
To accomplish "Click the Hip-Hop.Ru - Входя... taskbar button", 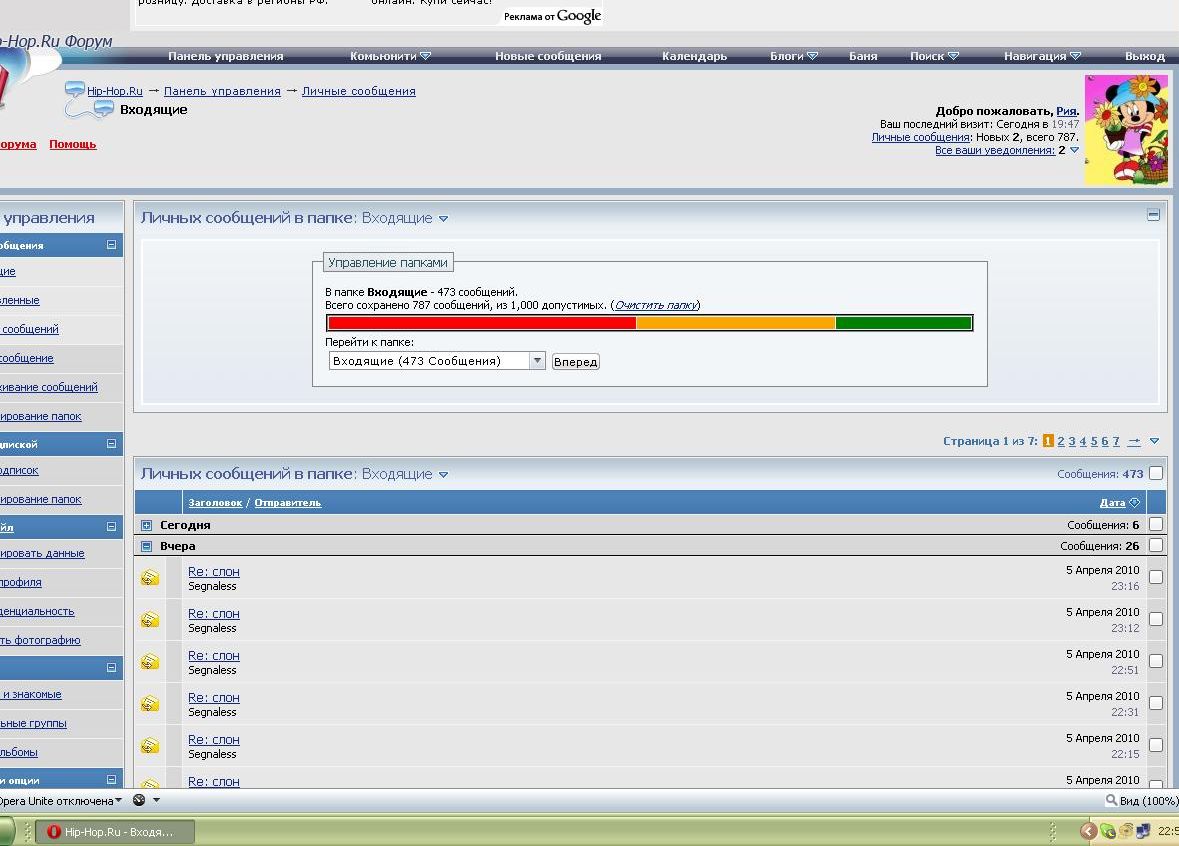I will tap(115, 832).
